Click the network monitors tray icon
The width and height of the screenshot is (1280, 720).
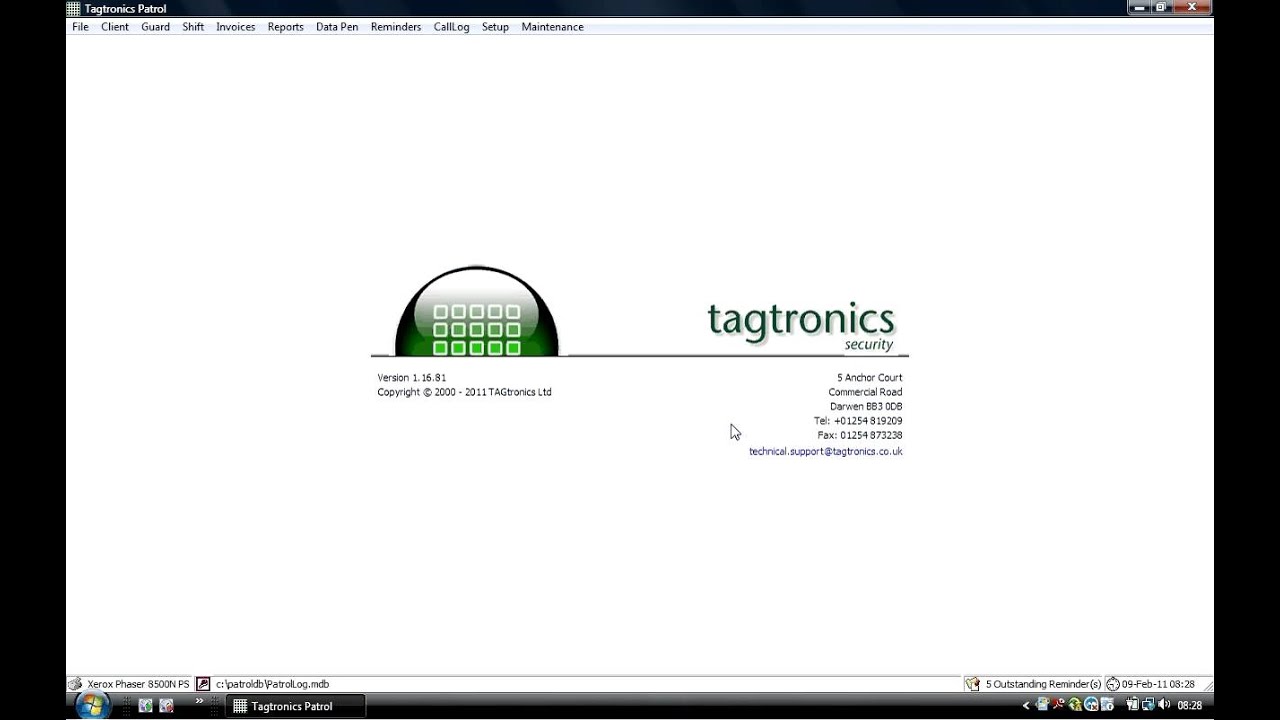pyautogui.click(x=1148, y=706)
